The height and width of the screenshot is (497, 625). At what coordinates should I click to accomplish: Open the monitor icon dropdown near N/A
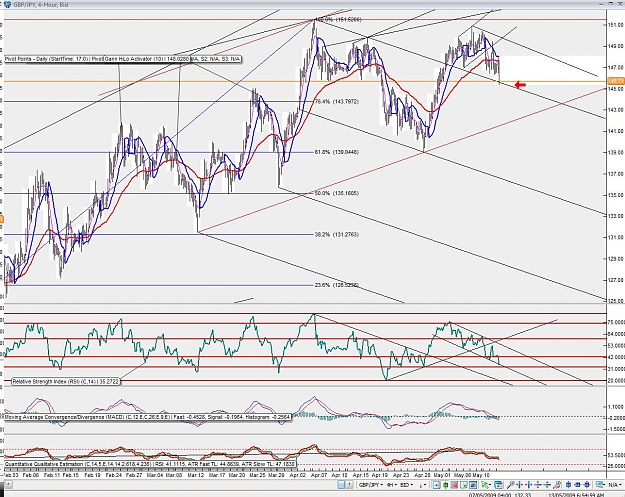click(600, 485)
